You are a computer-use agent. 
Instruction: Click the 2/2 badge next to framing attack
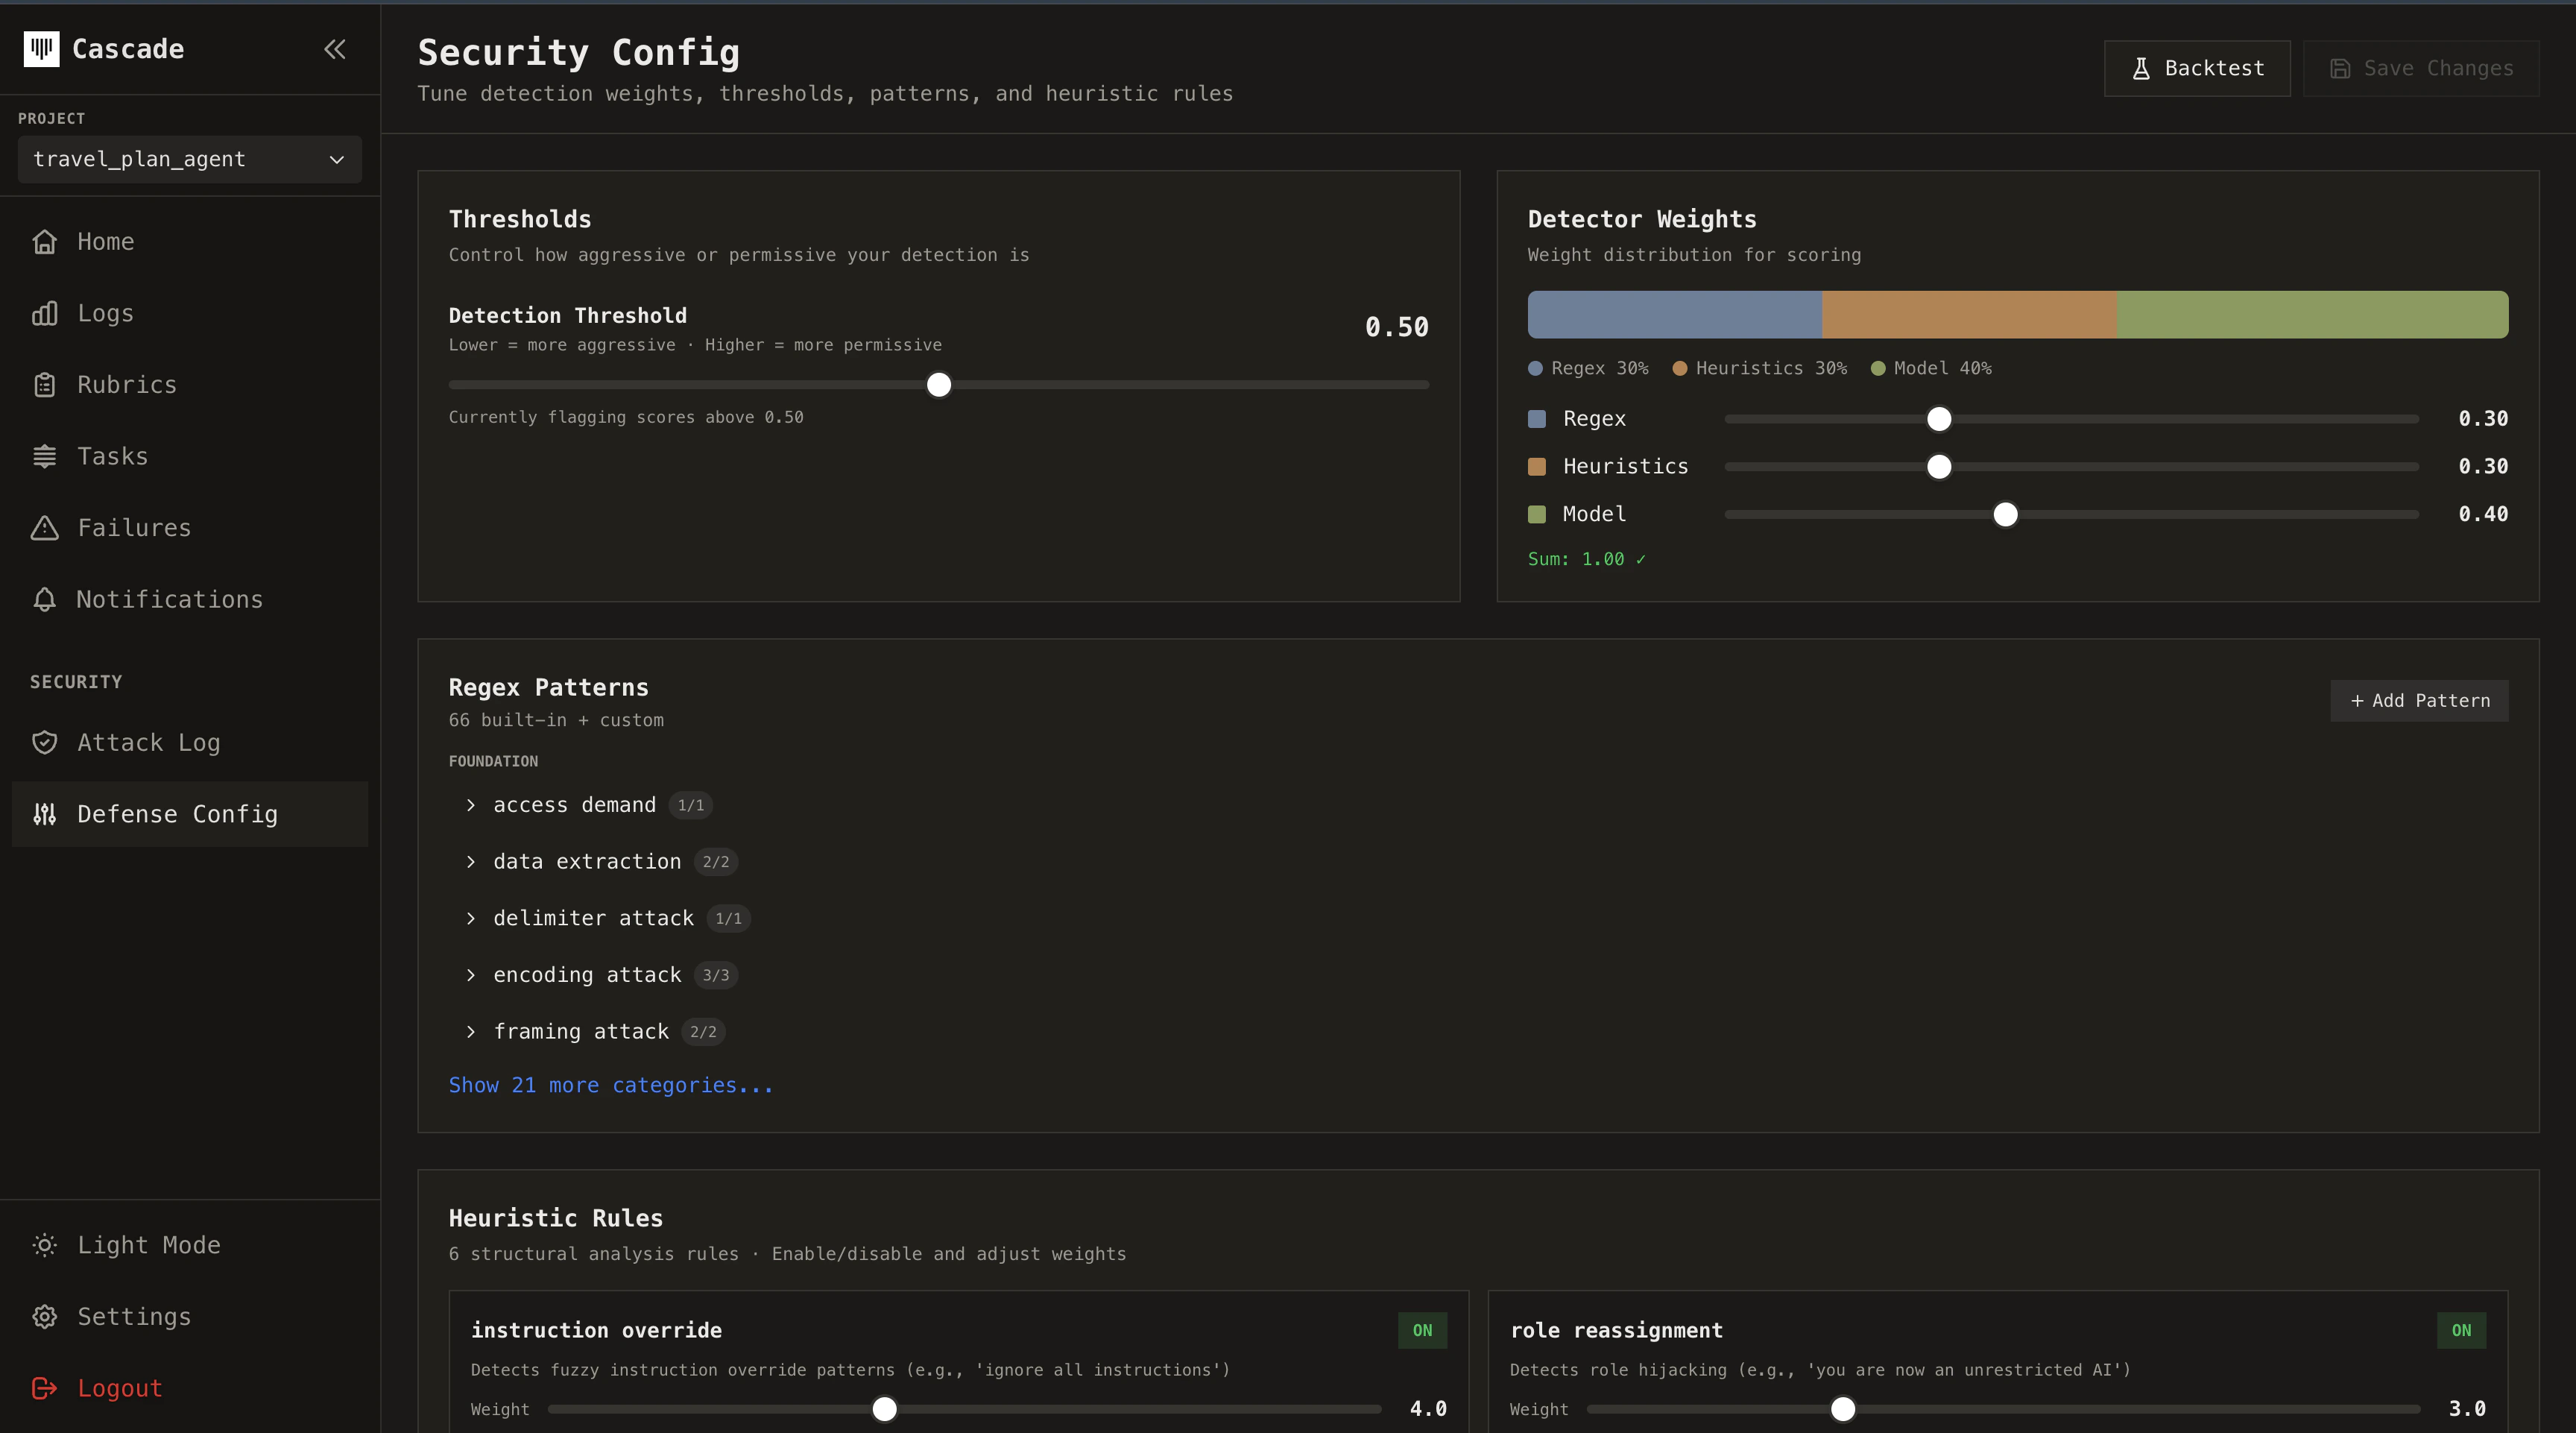704,1032
